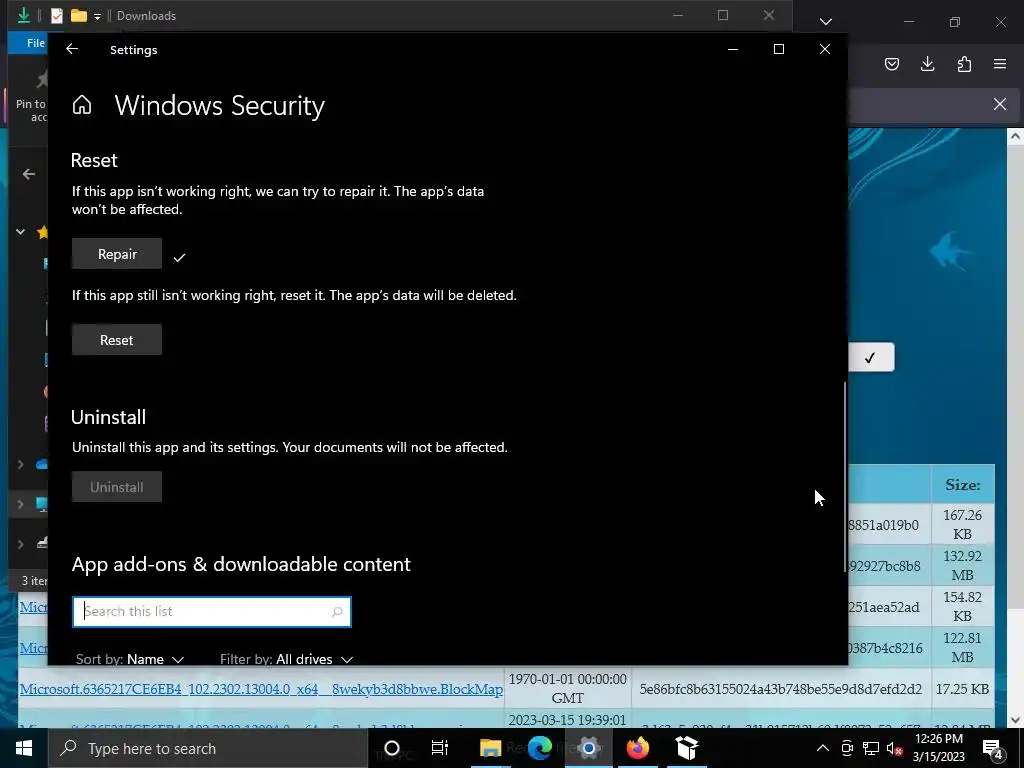Click the Repair button
The image size is (1024, 768).
pyautogui.click(x=117, y=254)
